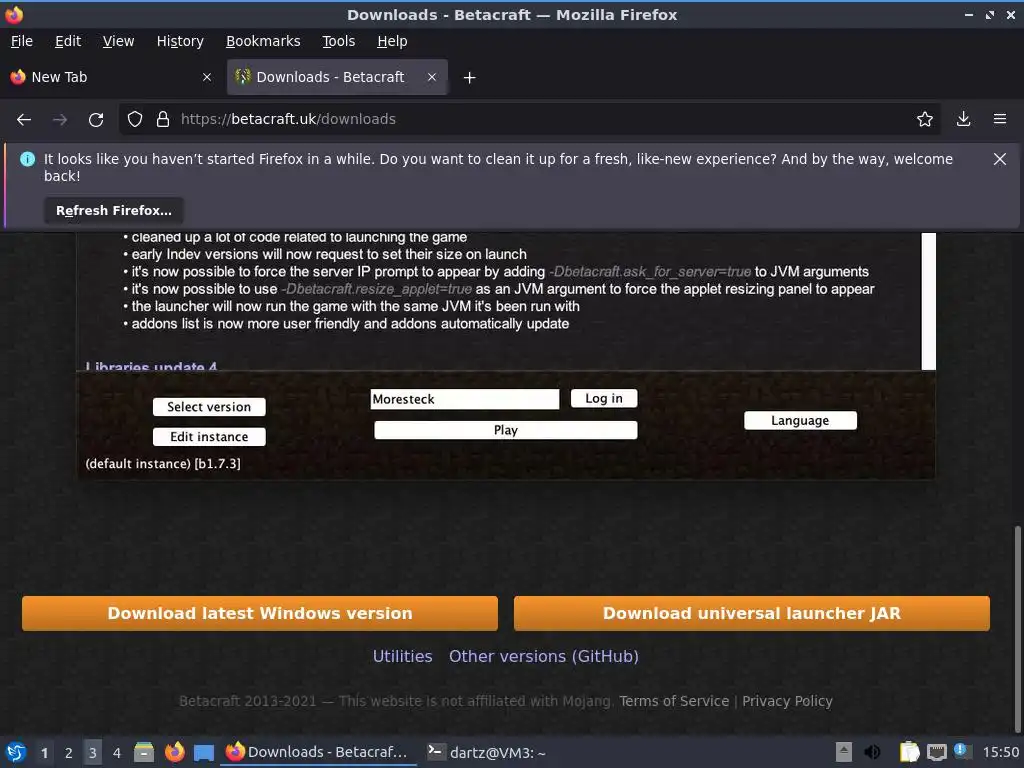Click the network monitor tray icon
Viewport: 1024px width, 768px height.
click(x=936, y=752)
